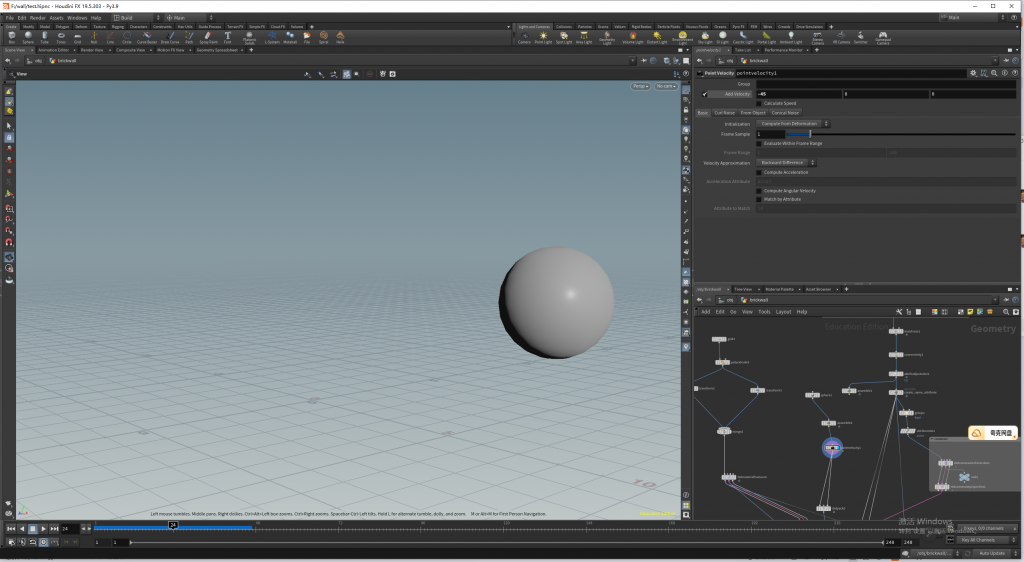
Task: Select the Sphere shelf tool
Action: (x=27, y=37)
